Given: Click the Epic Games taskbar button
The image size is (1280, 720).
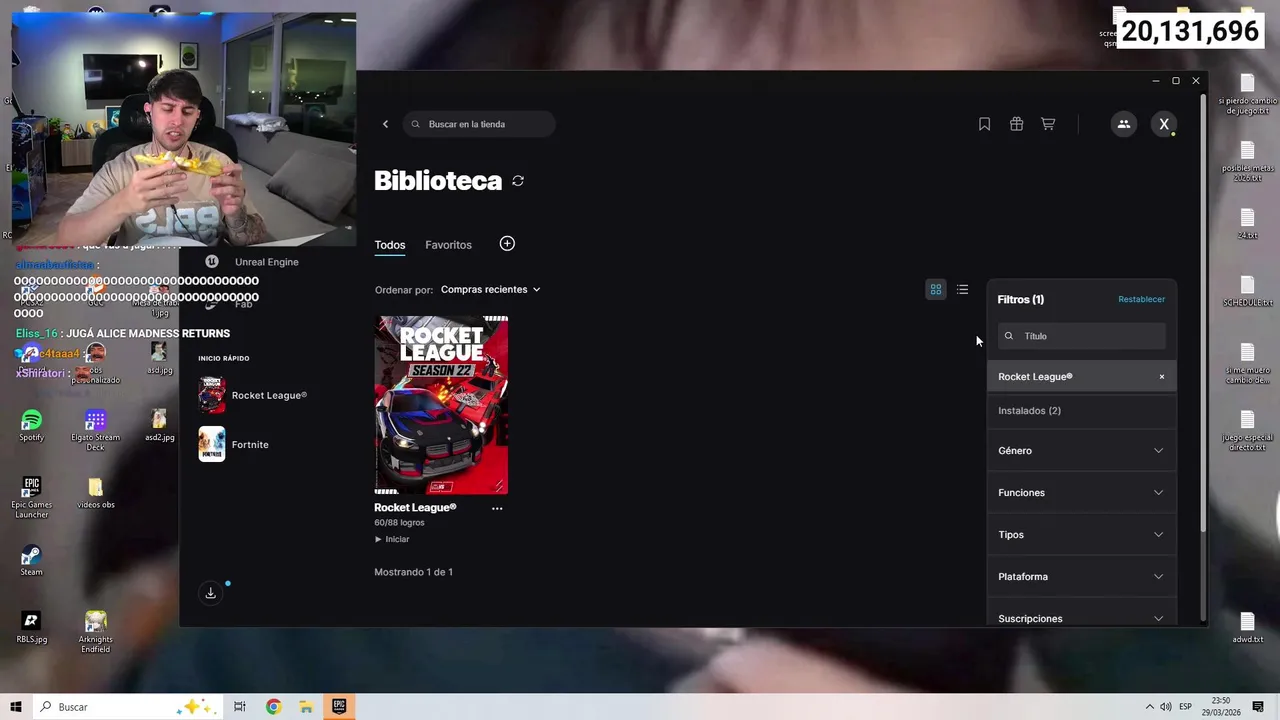Looking at the screenshot, I should [339, 707].
